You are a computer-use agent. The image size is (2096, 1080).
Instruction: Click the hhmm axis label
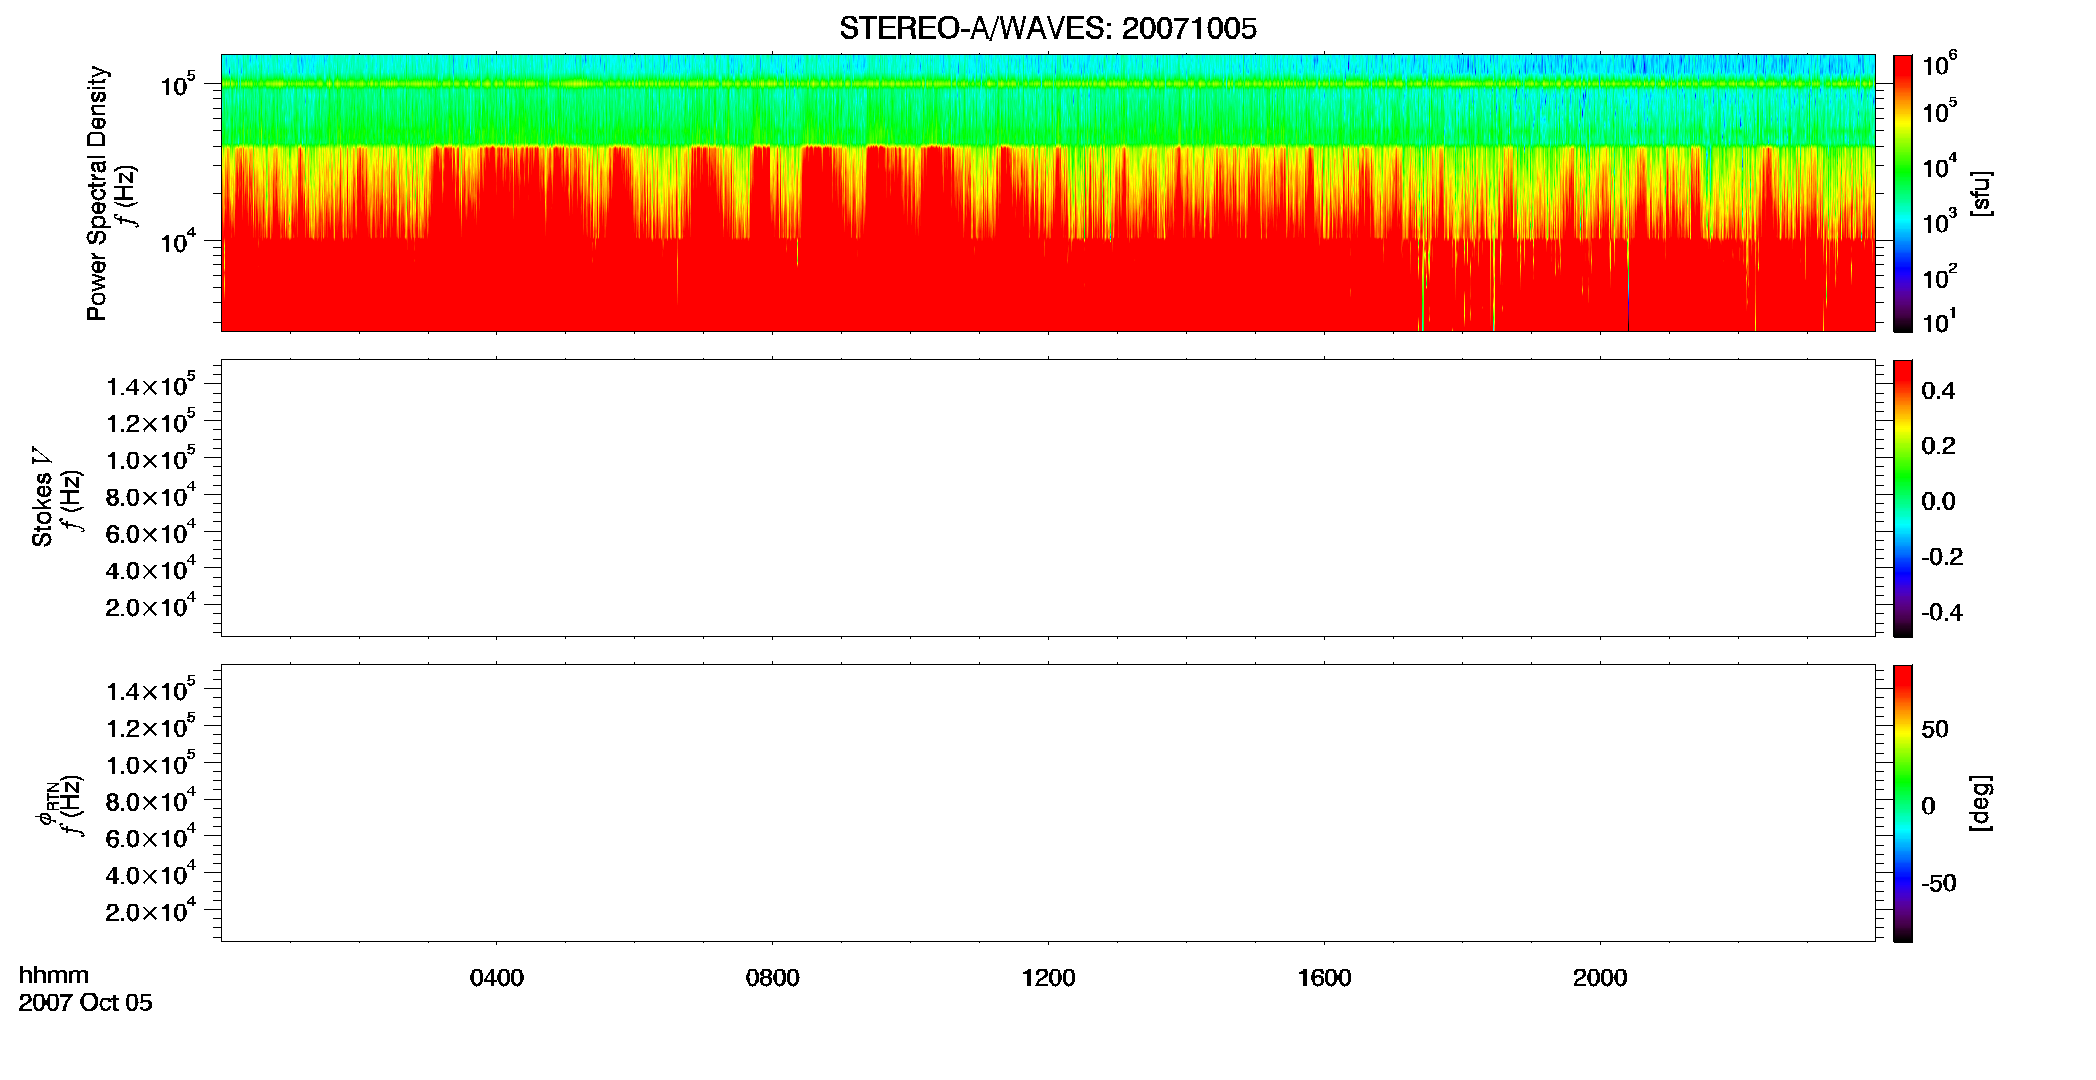pos(54,975)
